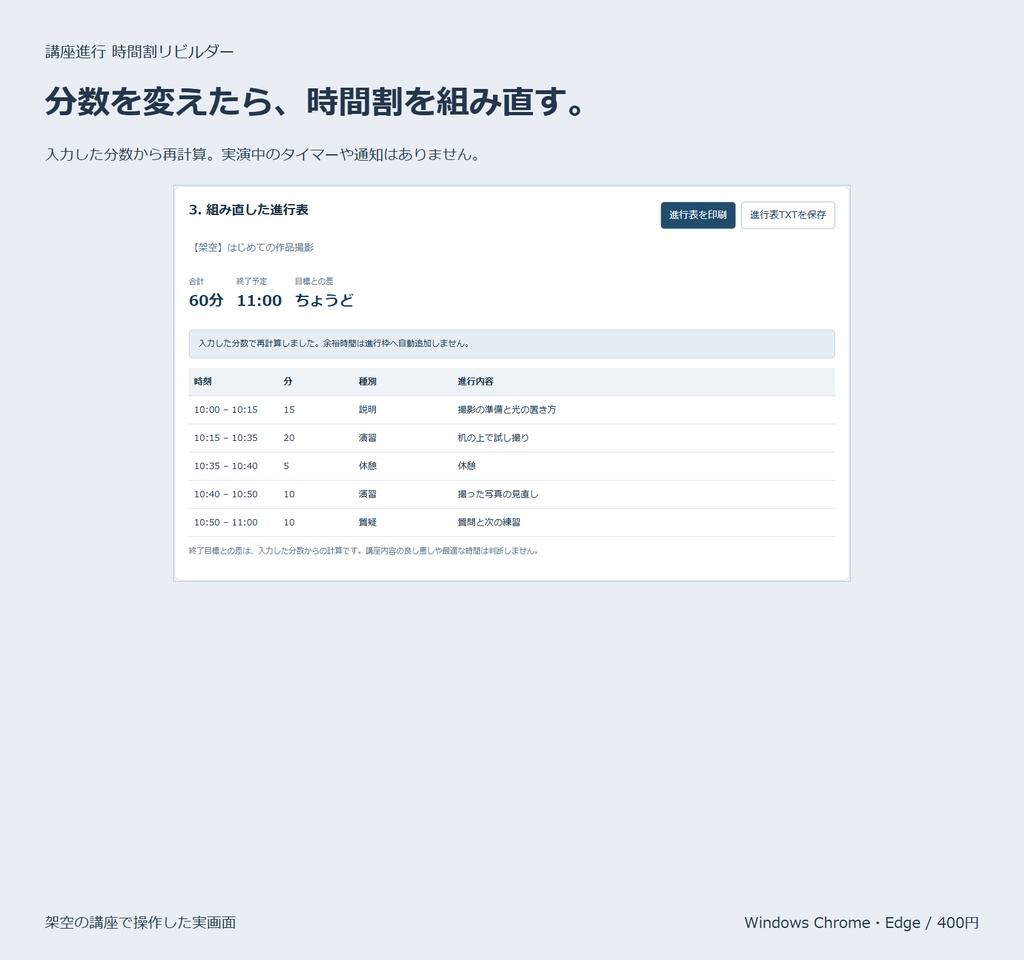Image resolution: width=1024 pixels, height=960 pixels.
Task: Select the 10:40 – 10:50 time cell
Action: (x=226, y=494)
